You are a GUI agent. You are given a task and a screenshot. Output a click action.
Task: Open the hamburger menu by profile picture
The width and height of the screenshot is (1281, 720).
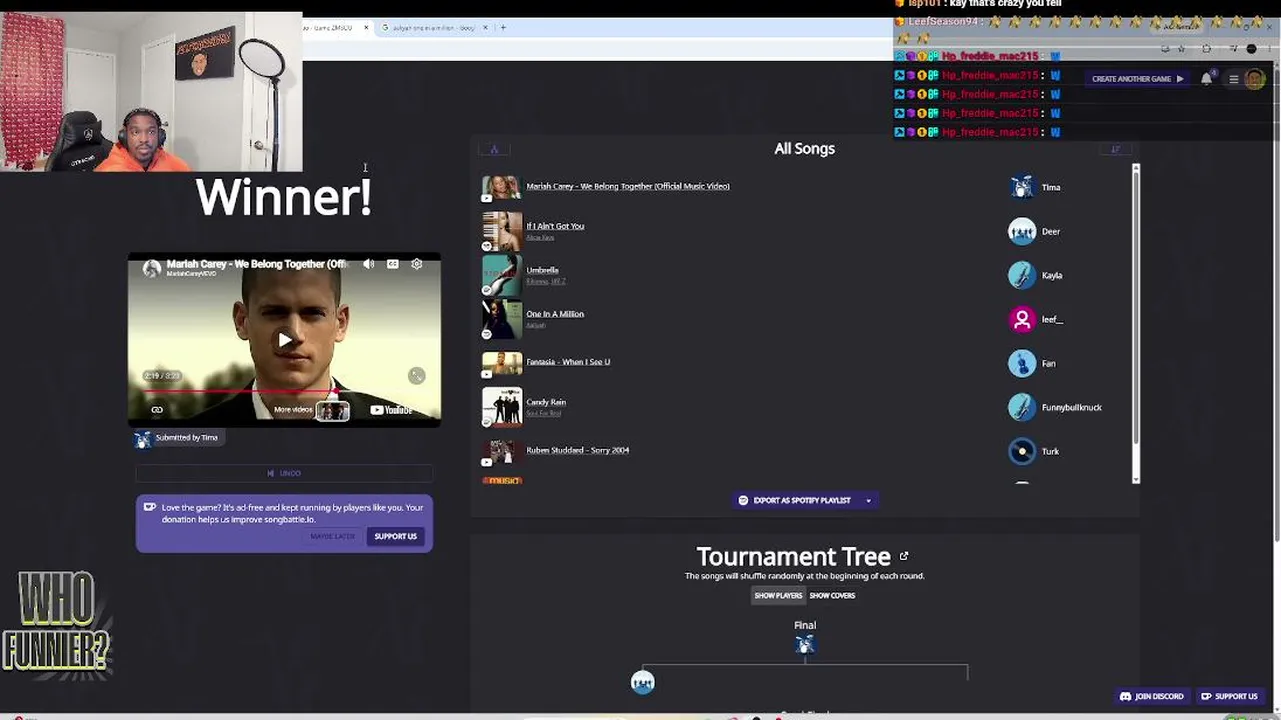pyautogui.click(x=1234, y=79)
